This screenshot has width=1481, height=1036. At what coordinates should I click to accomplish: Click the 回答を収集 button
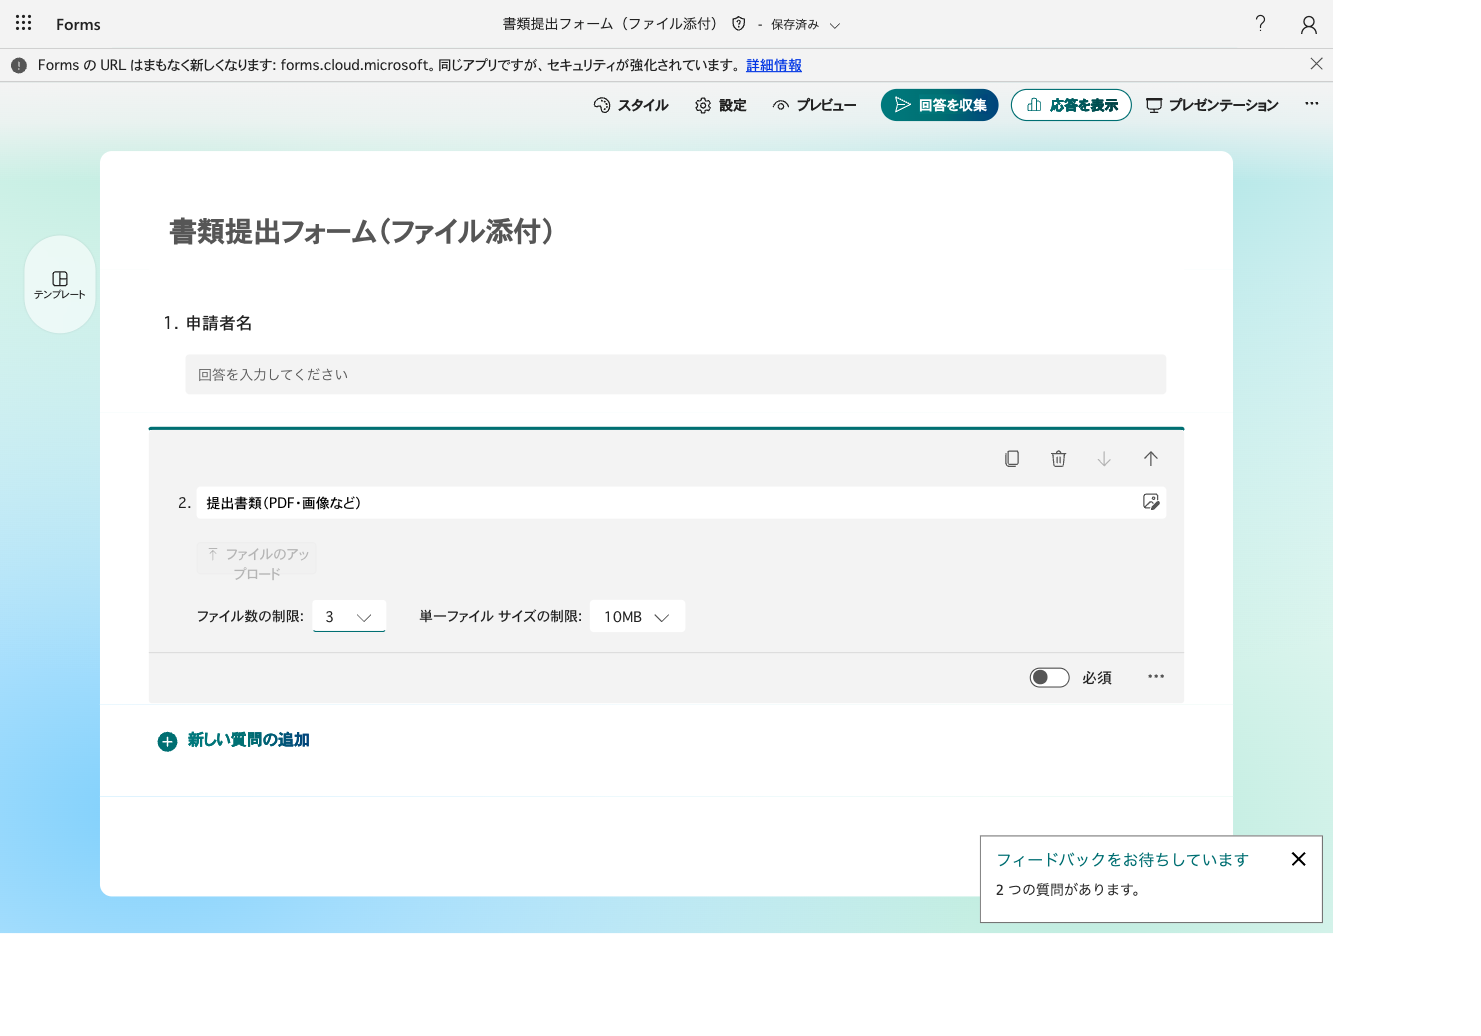point(939,105)
